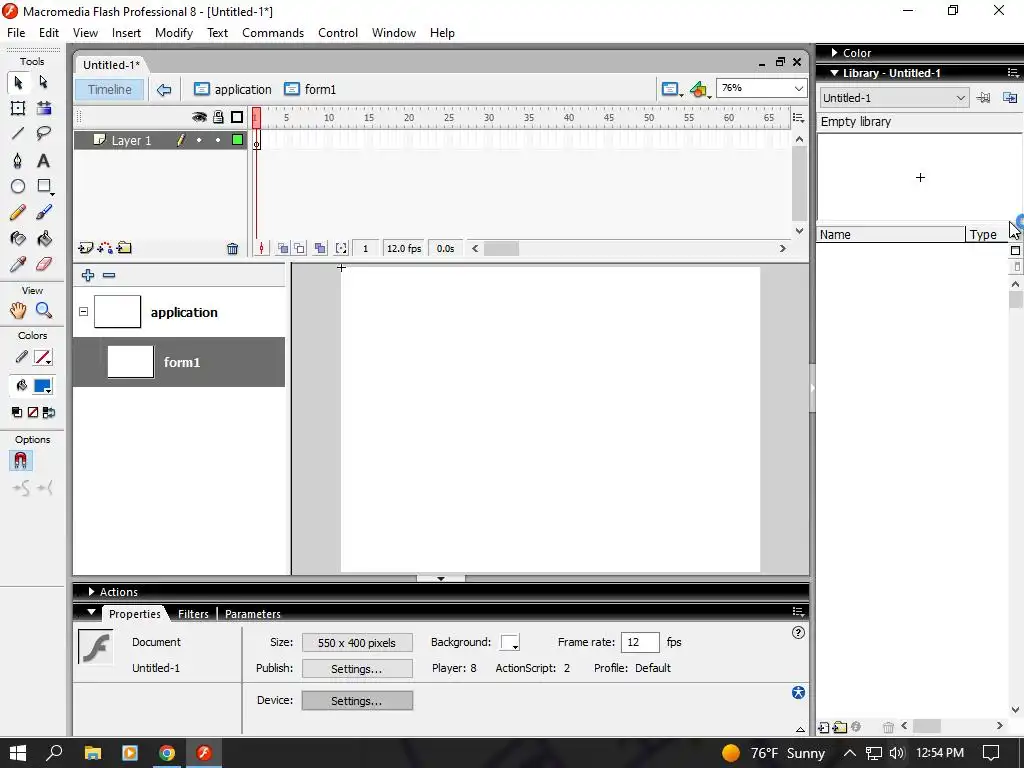Select the Hand tool
Viewport: 1024px width, 768px height.
click(x=18, y=310)
